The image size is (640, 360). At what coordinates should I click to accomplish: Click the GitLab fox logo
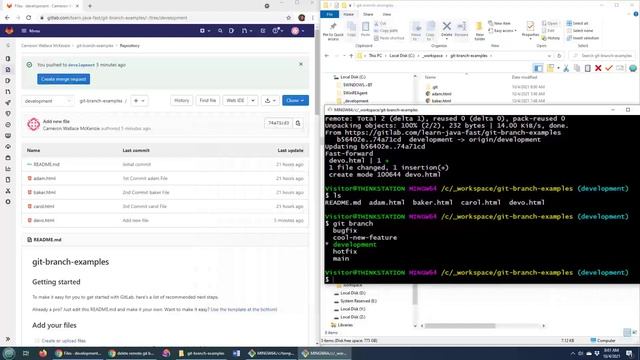coord(9,31)
